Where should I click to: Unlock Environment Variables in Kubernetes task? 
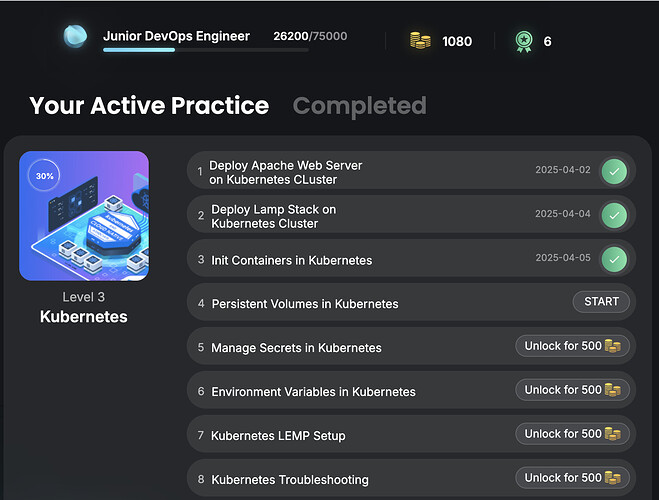[573, 390]
